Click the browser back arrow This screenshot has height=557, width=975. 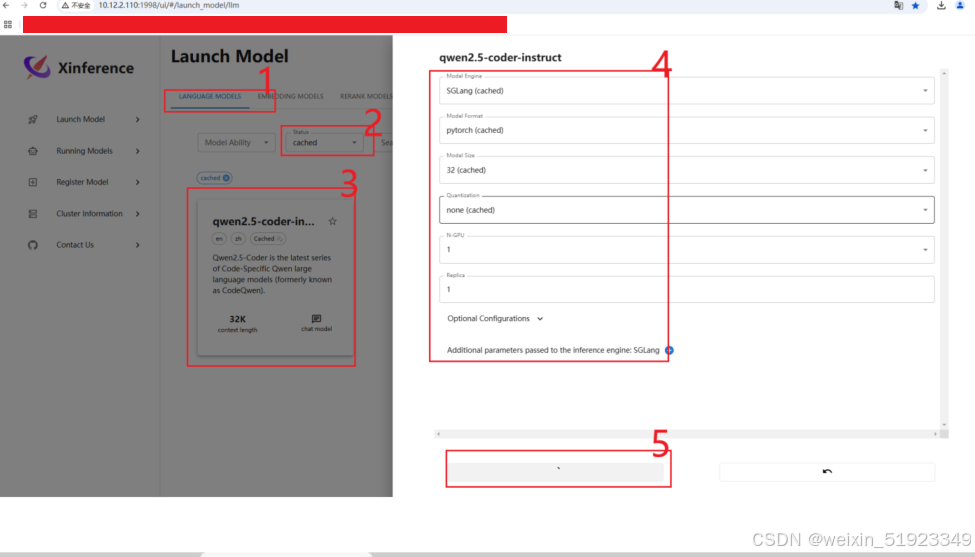tap(6, 5)
